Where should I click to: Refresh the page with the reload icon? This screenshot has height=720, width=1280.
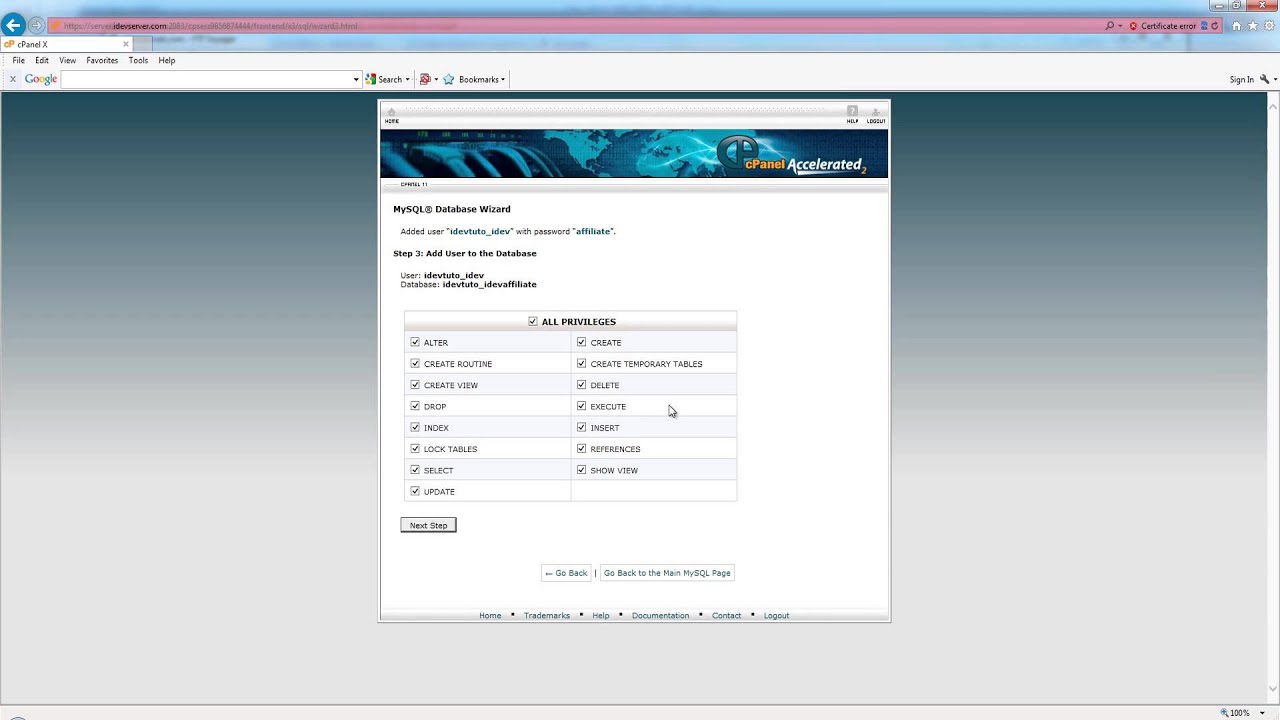click(x=1215, y=26)
